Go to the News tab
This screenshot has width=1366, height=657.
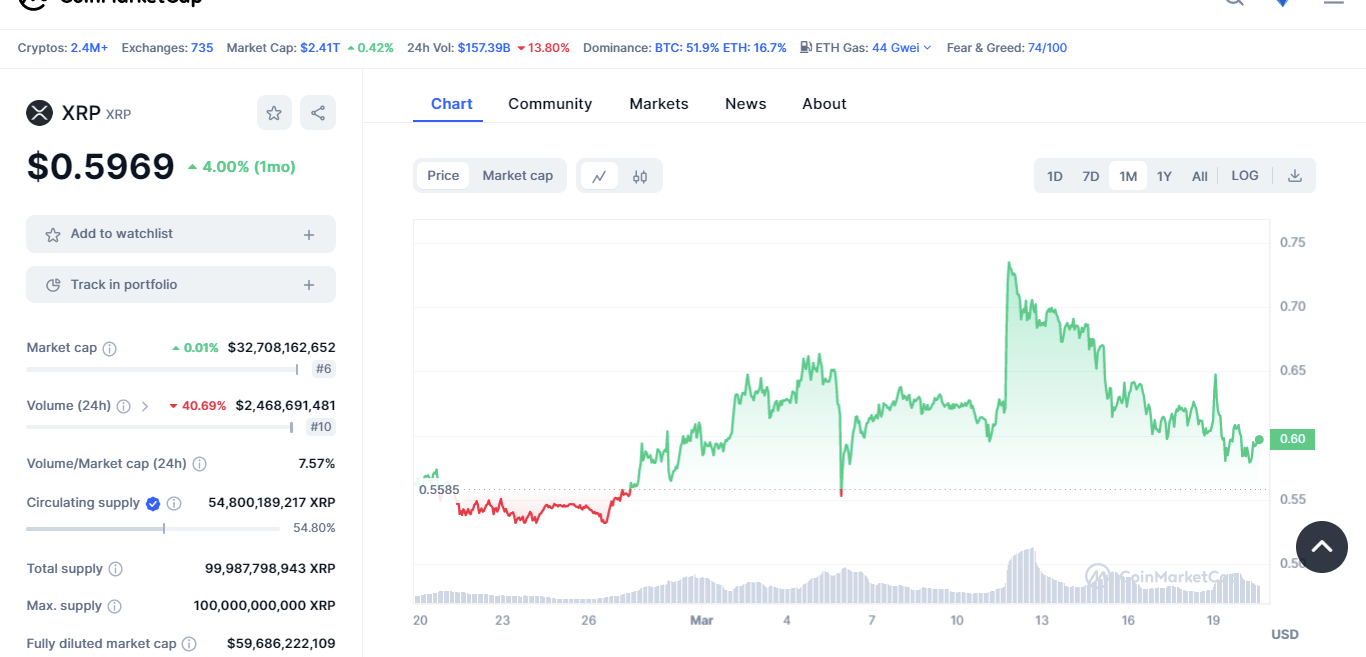click(746, 104)
